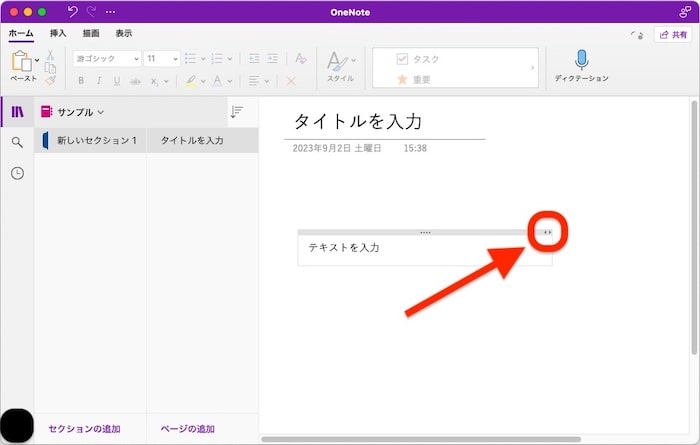Click the Copy icon
Viewport: 700px width, 445px height.
pos(50,68)
